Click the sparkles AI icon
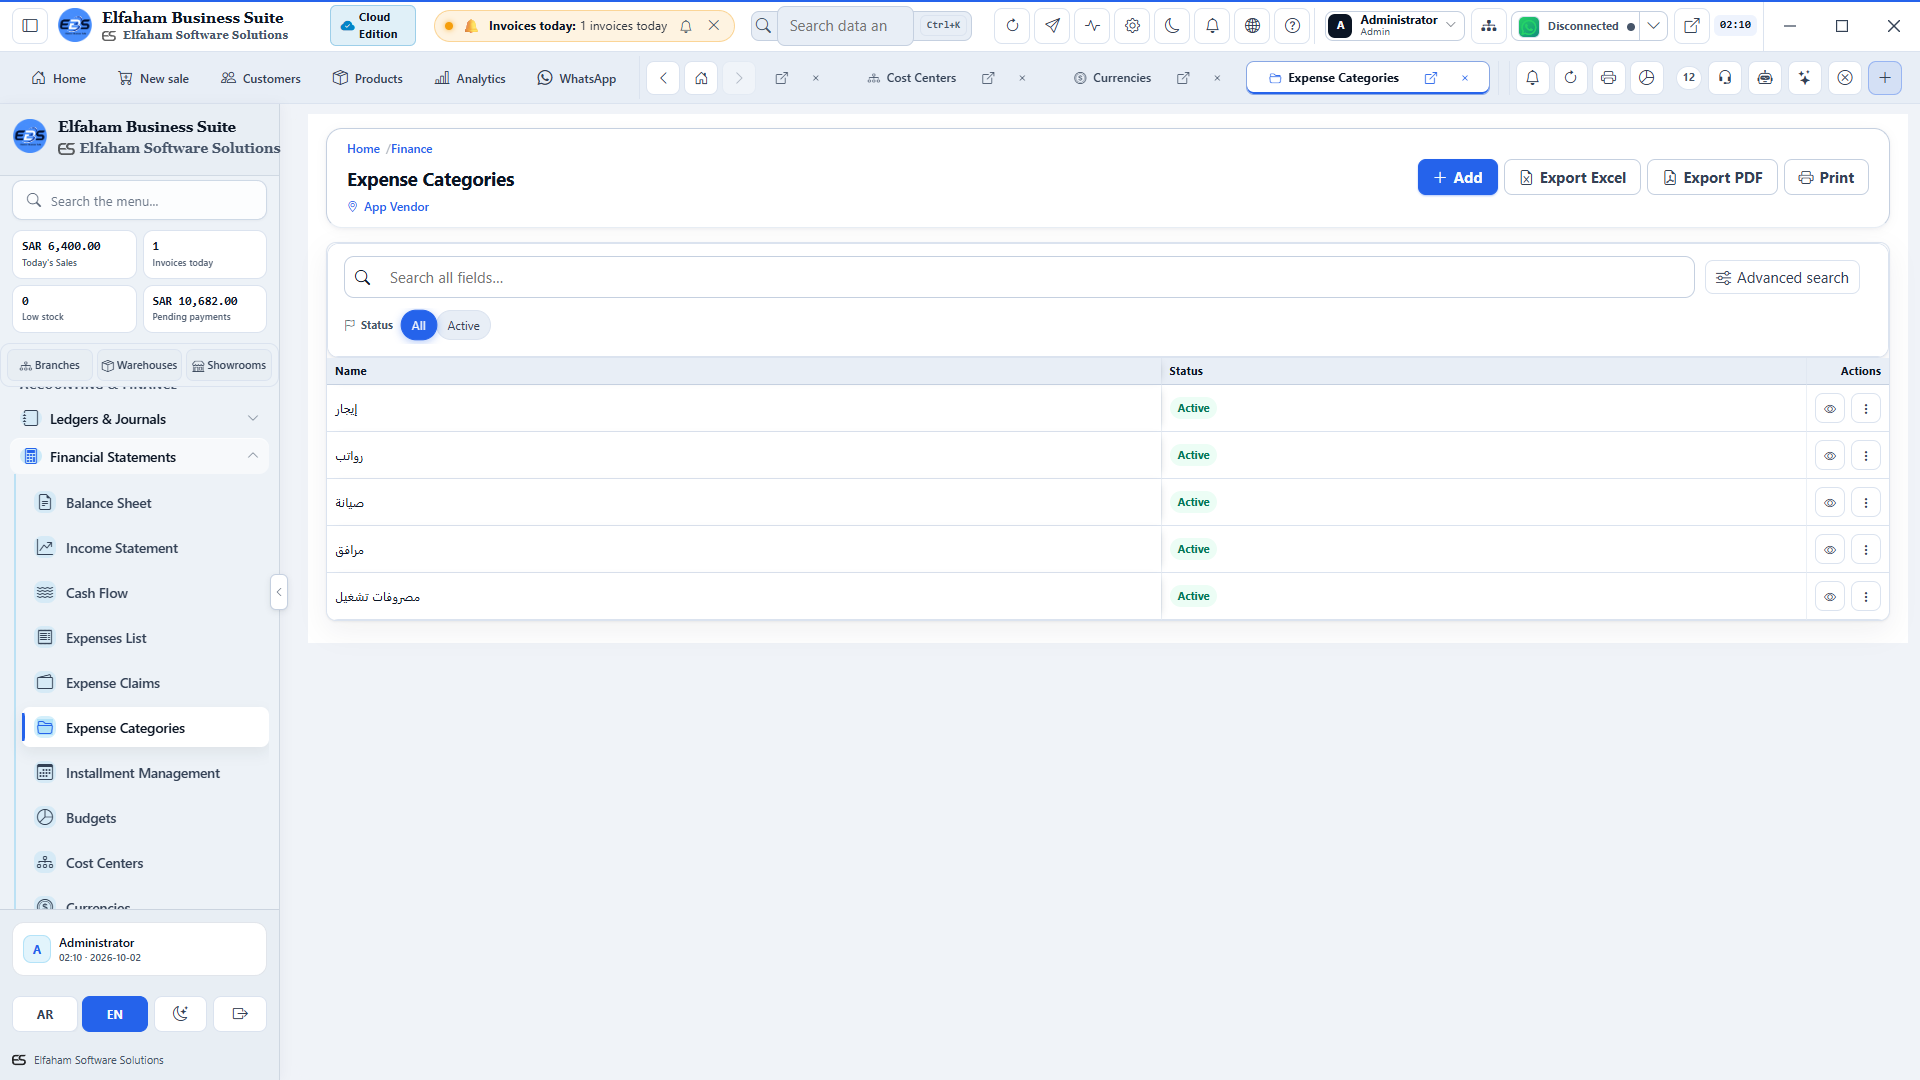This screenshot has height=1080, width=1920. point(1804,78)
